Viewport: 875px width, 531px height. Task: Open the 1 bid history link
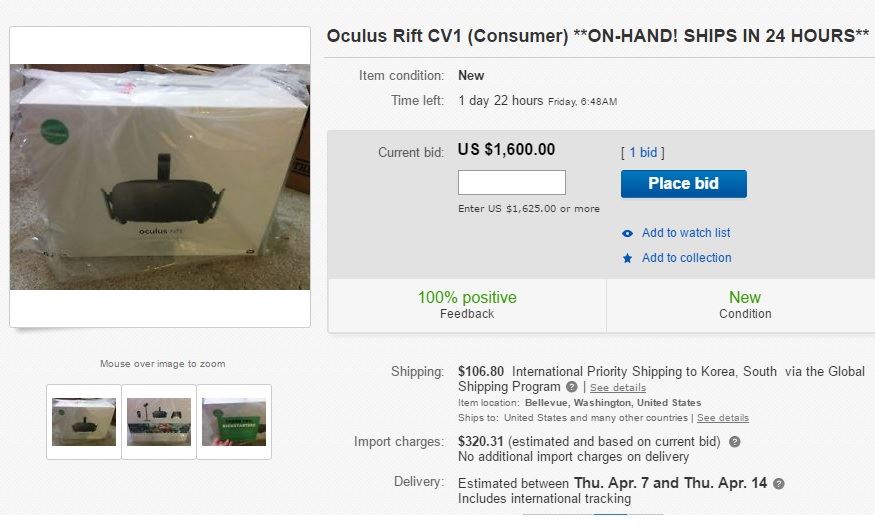coord(642,153)
